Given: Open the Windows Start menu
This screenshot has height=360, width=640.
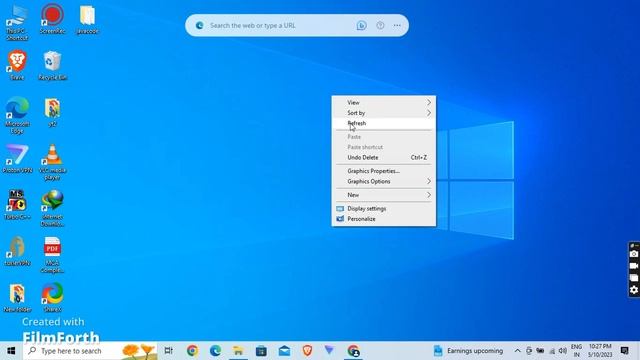Looking at the screenshot, I should 11,351.
